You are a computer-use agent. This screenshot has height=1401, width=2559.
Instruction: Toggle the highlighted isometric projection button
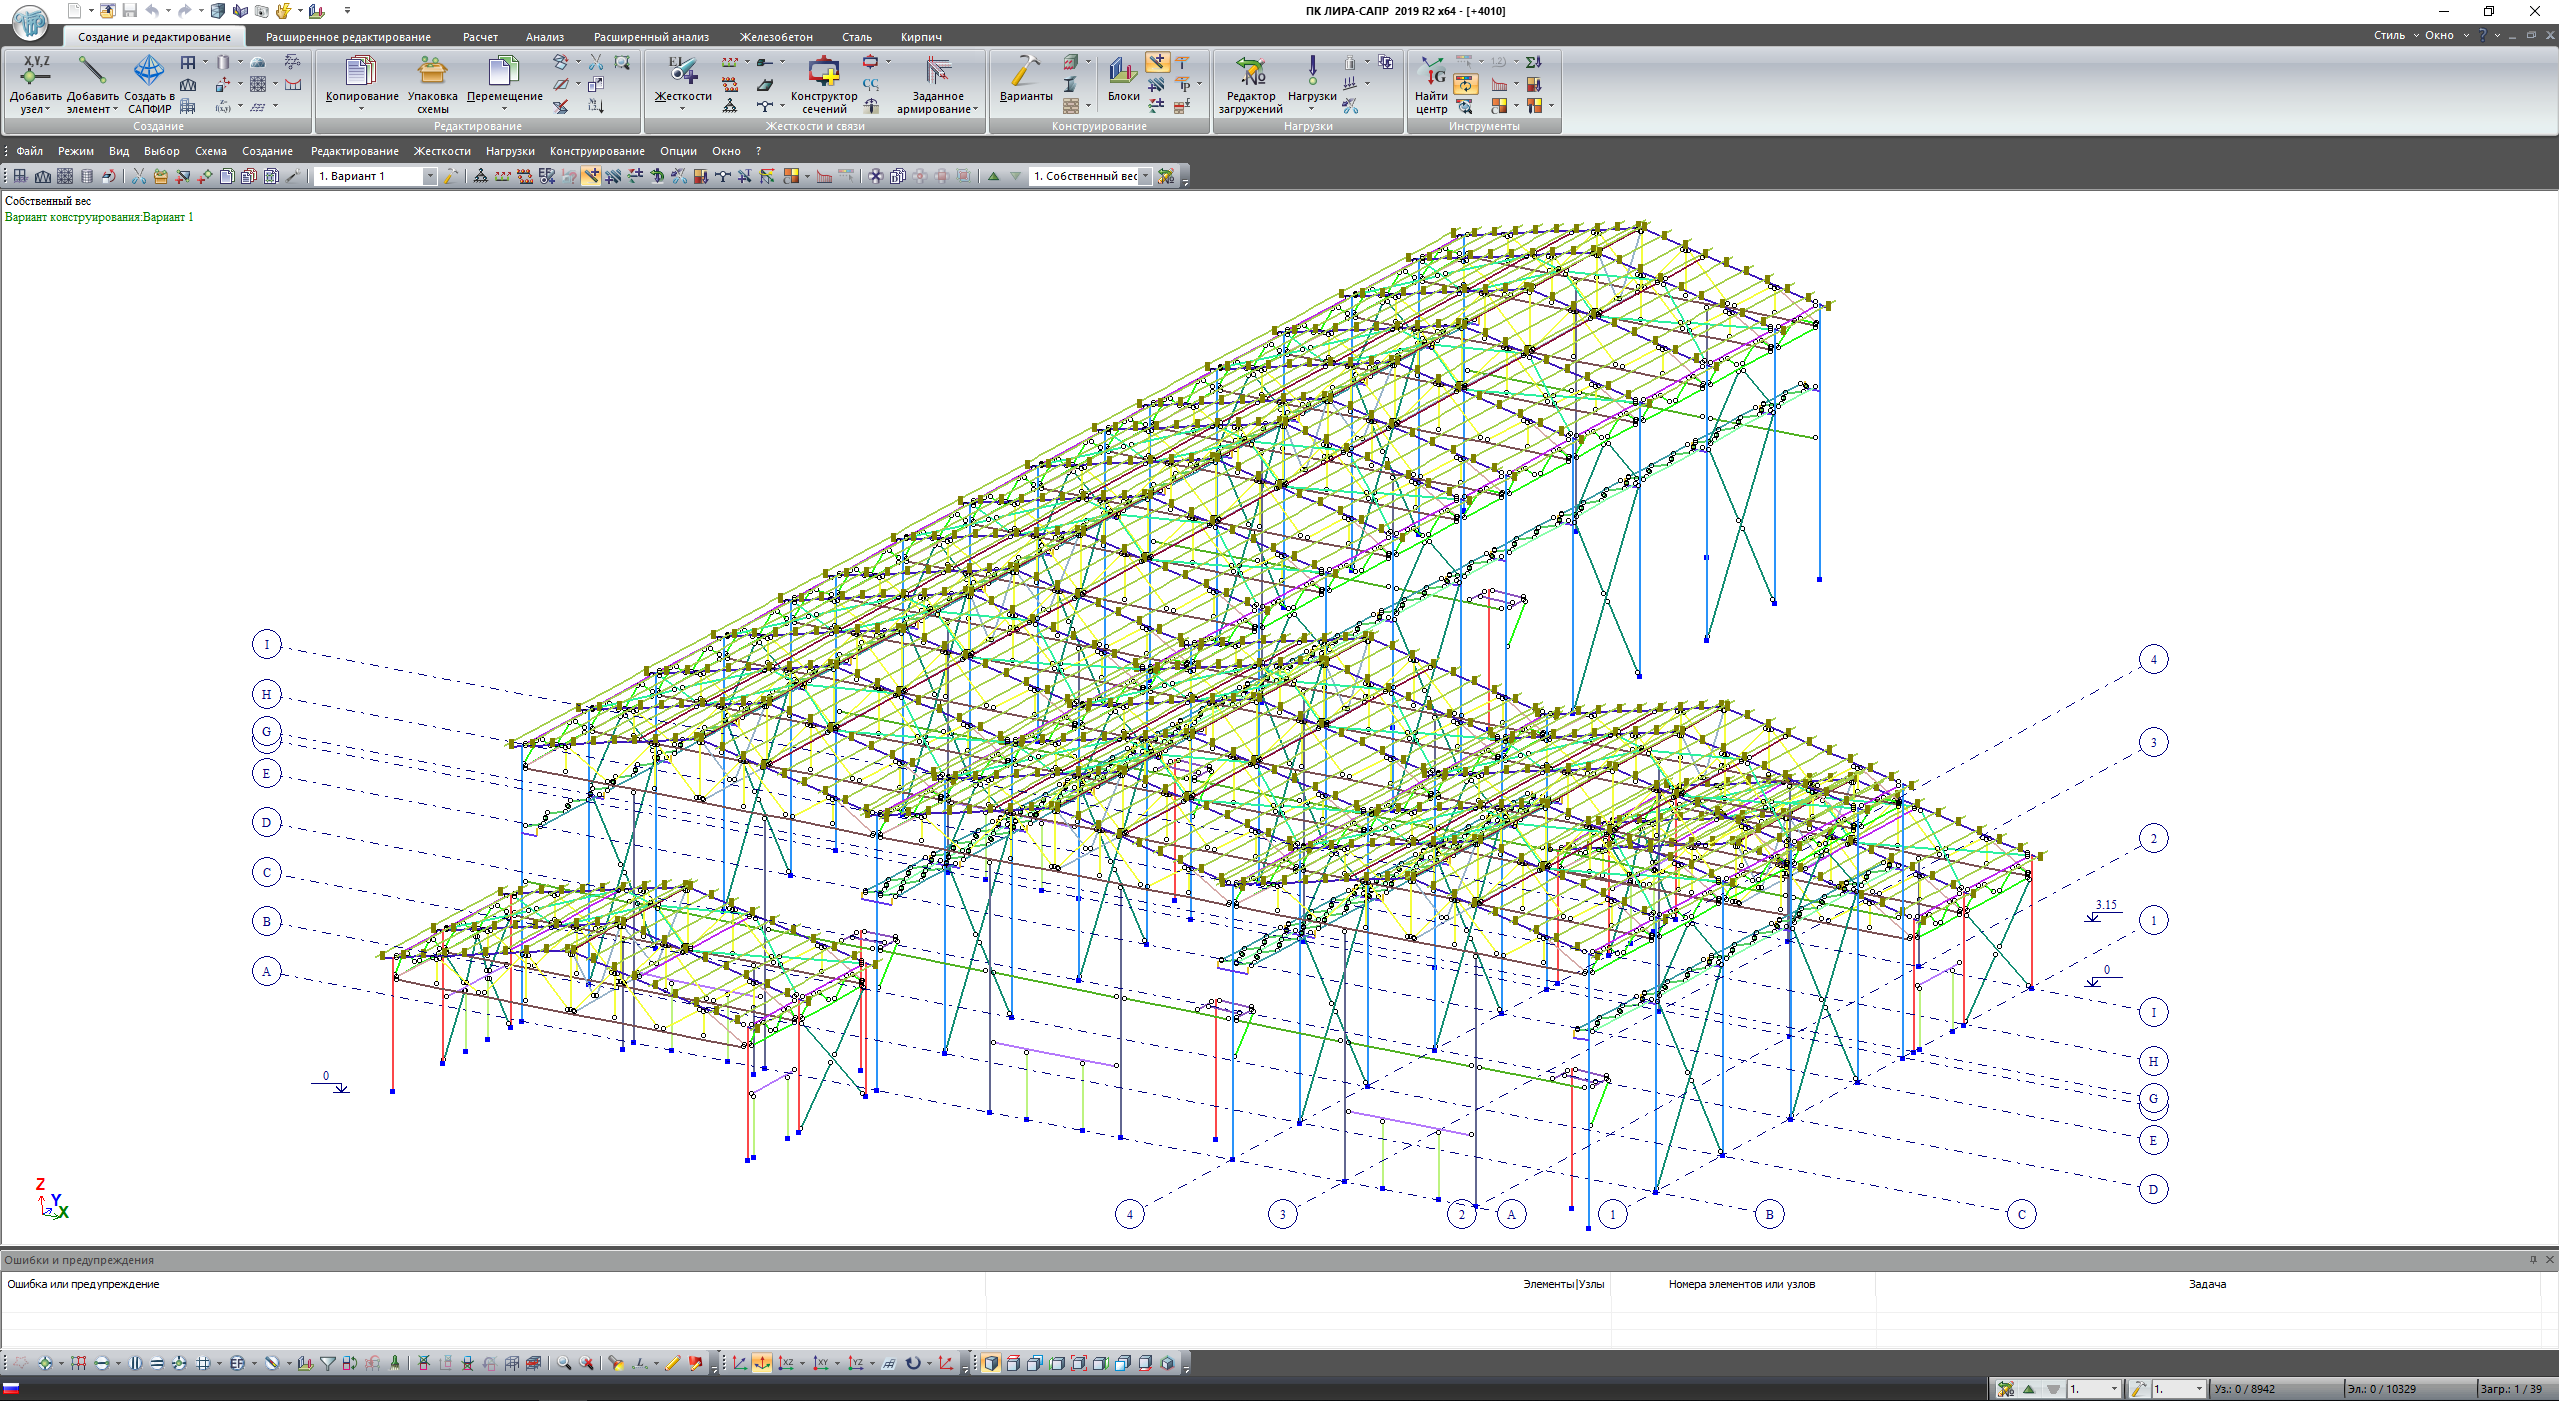(762, 1364)
